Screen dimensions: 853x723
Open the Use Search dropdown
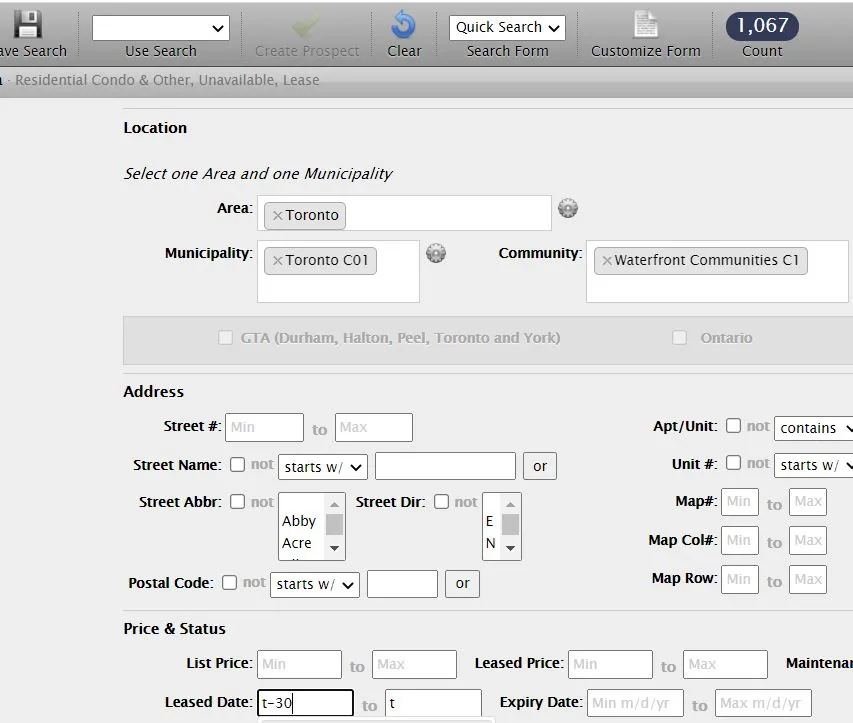160,28
